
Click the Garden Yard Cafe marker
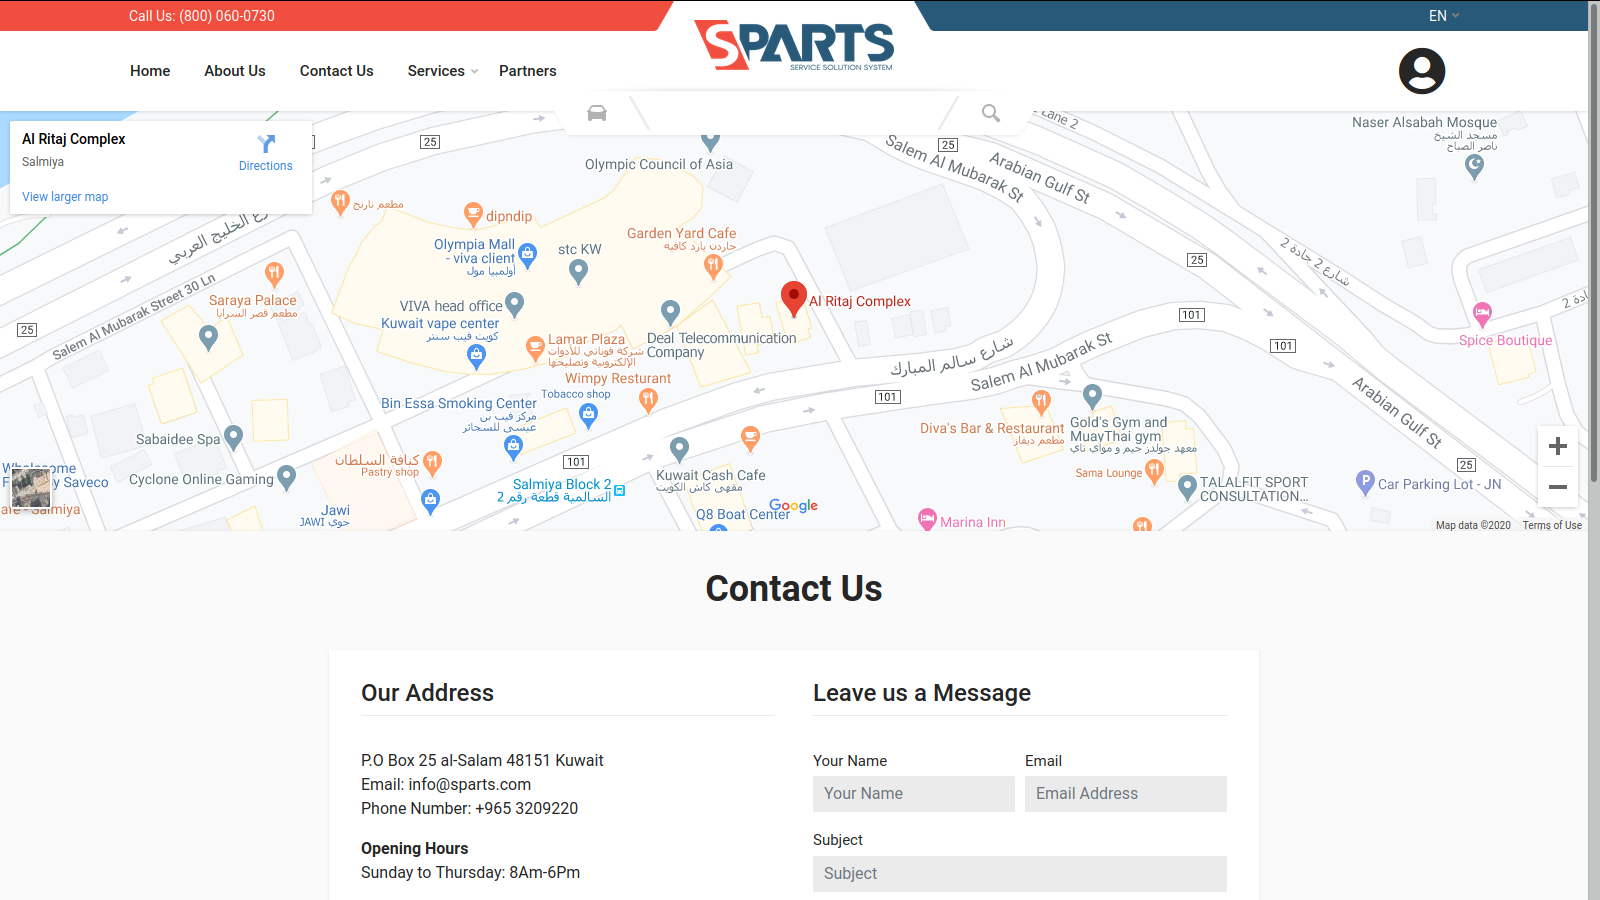[x=713, y=265]
